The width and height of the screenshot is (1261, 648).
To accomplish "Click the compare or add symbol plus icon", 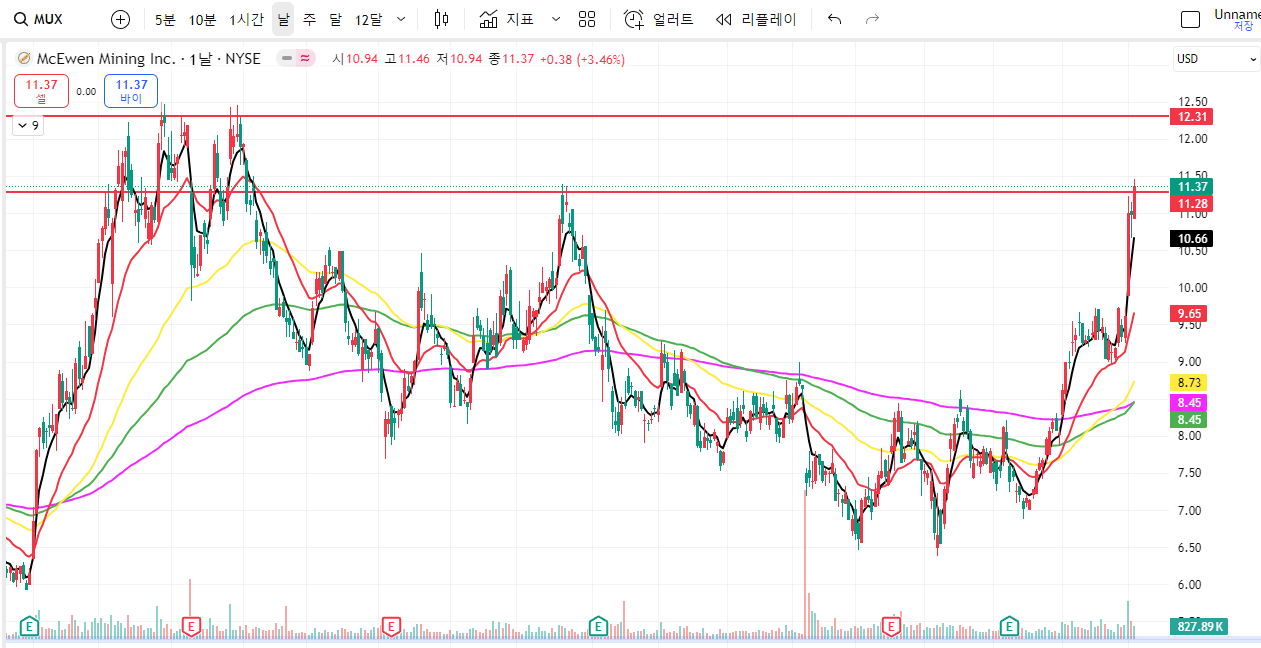I will point(120,19).
